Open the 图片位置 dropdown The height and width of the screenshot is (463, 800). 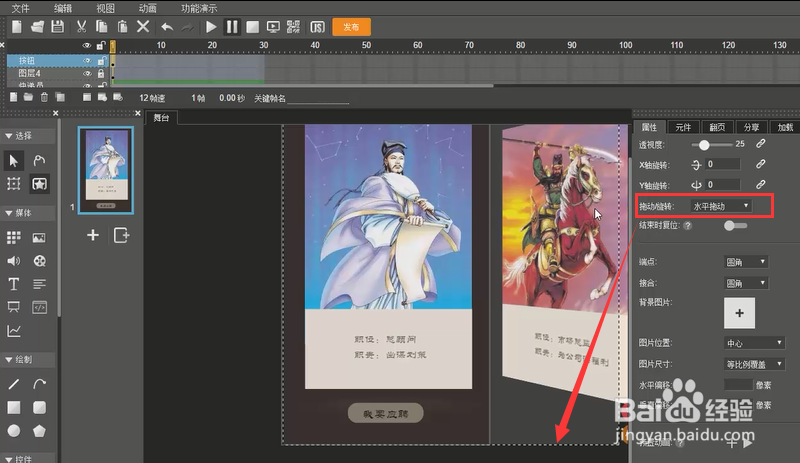point(754,343)
